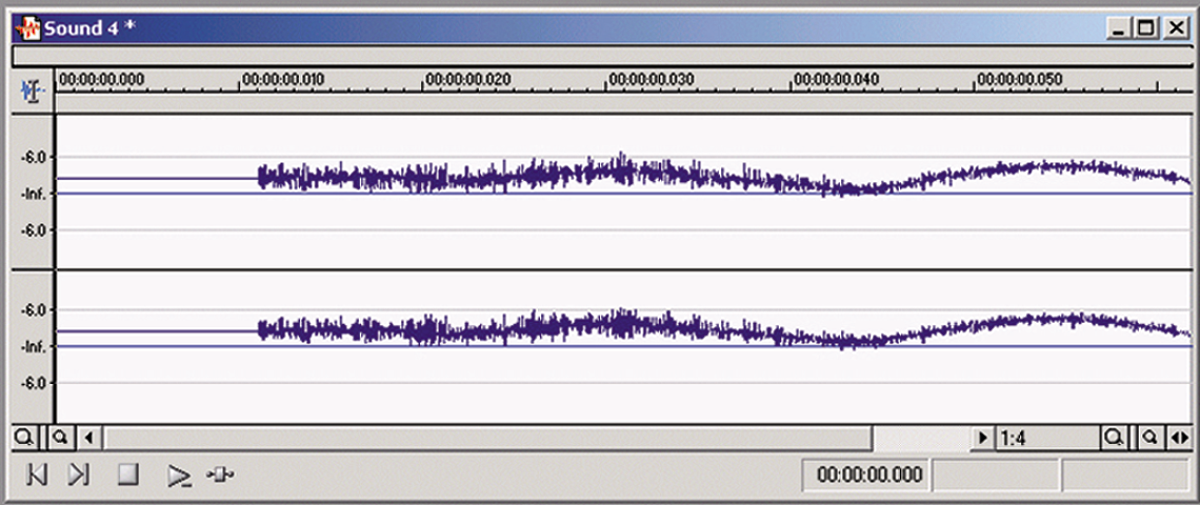The width and height of the screenshot is (1200, 505).
Task: Click the Play as Sample button
Action: (x=220, y=475)
